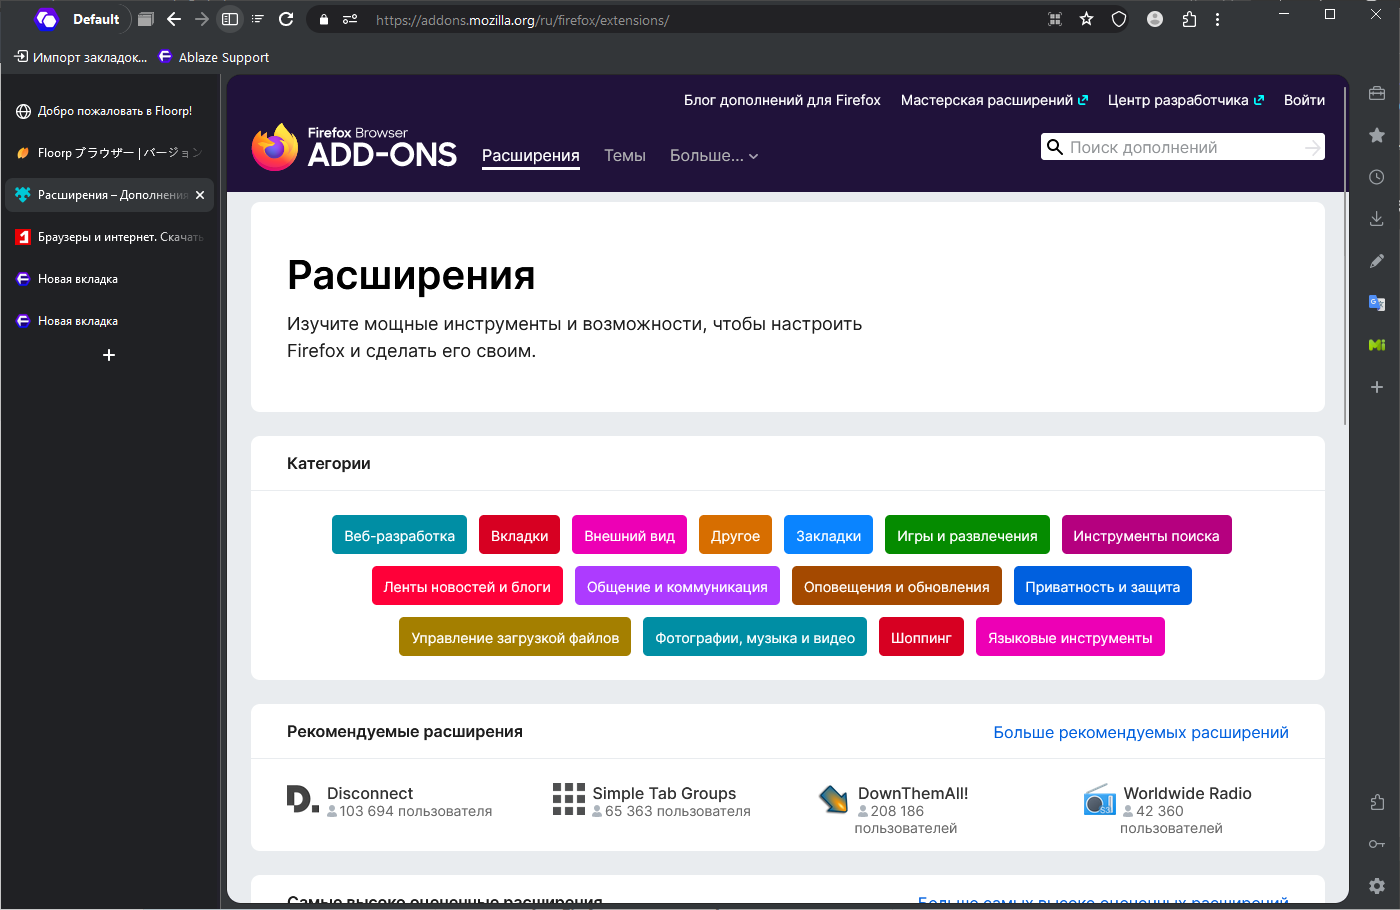Click the page vertical scrollbar

pos(1346,256)
